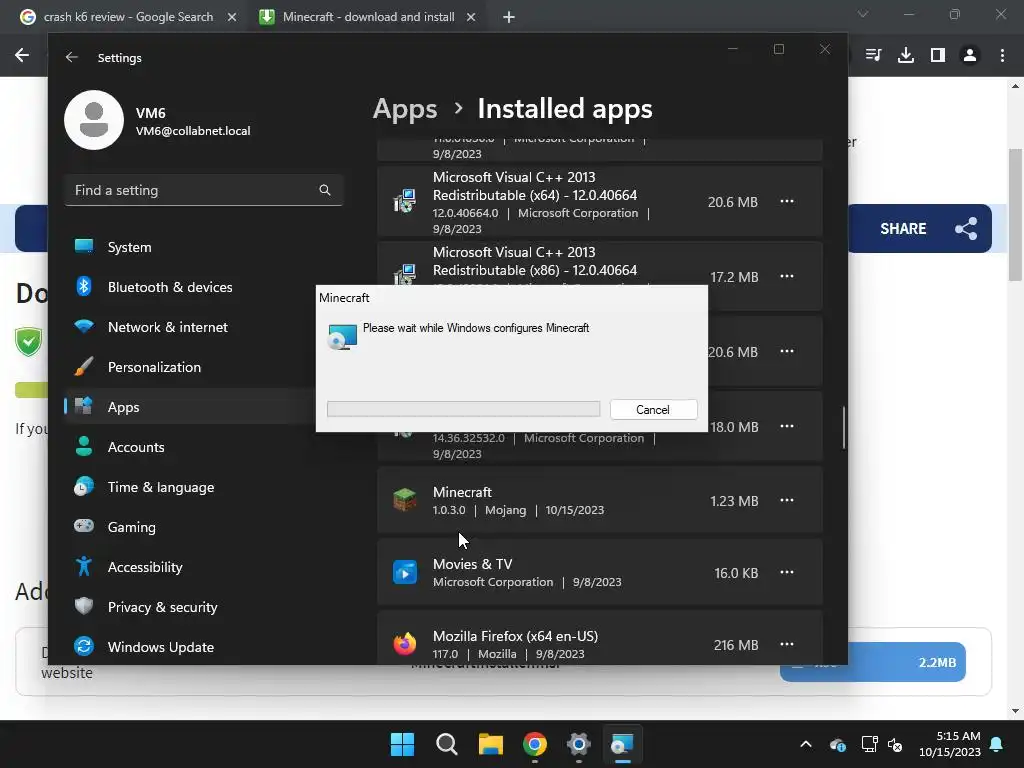Image resolution: width=1024 pixels, height=768 pixels.
Task: Click the Minecraft app icon in the list
Action: click(x=405, y=500)
